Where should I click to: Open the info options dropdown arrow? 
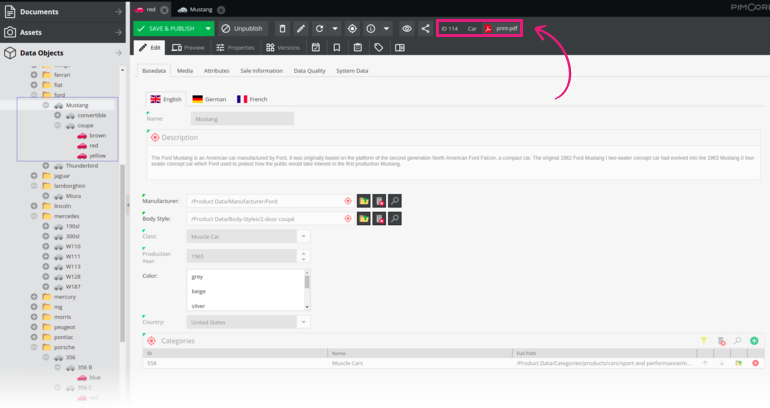[386, 28]
